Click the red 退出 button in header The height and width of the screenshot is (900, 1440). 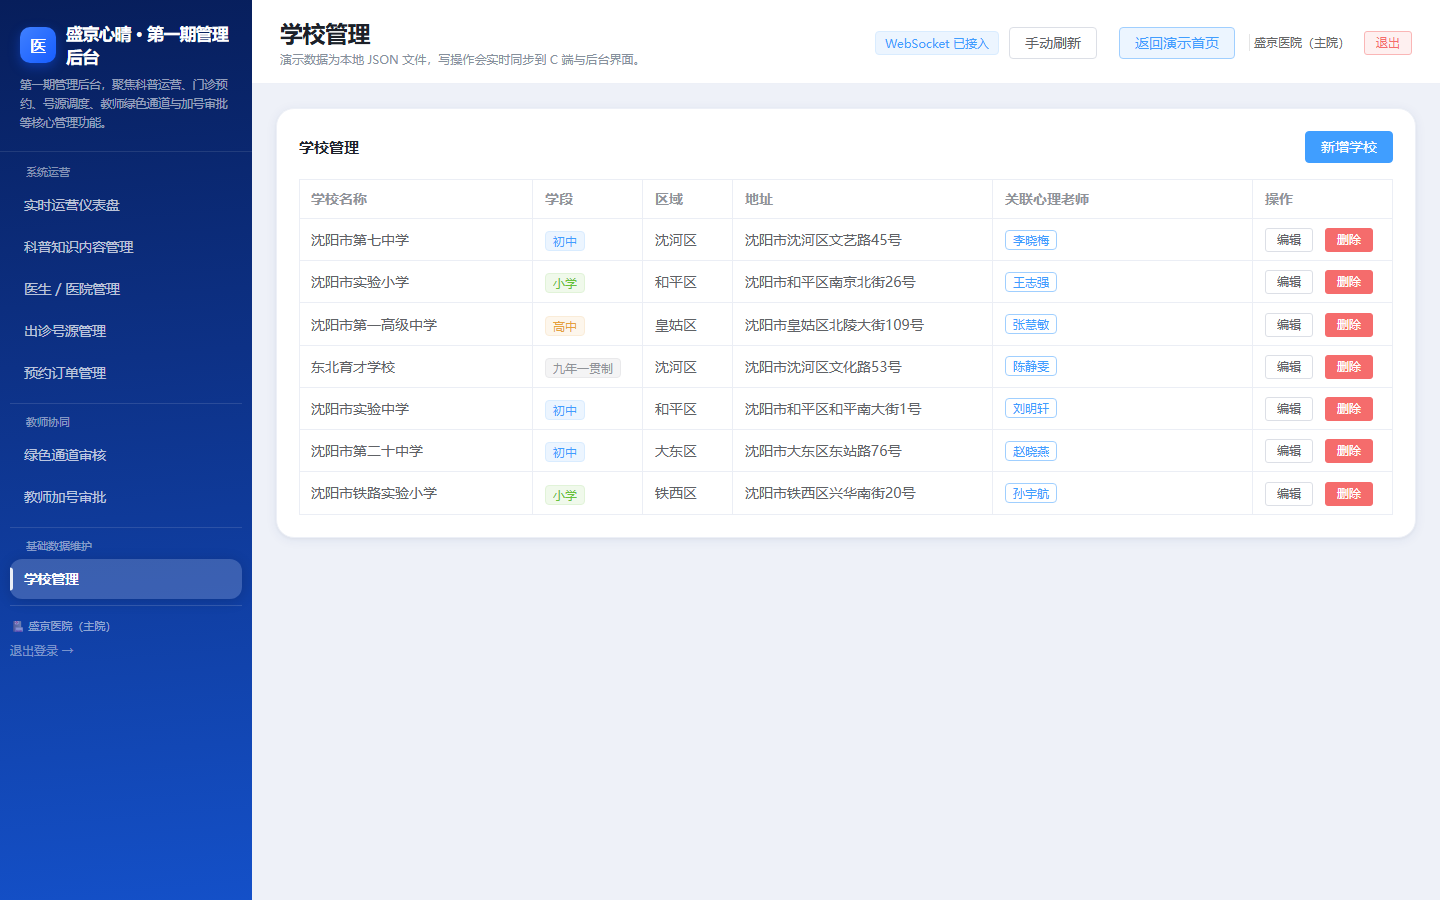coord(1388,43)
